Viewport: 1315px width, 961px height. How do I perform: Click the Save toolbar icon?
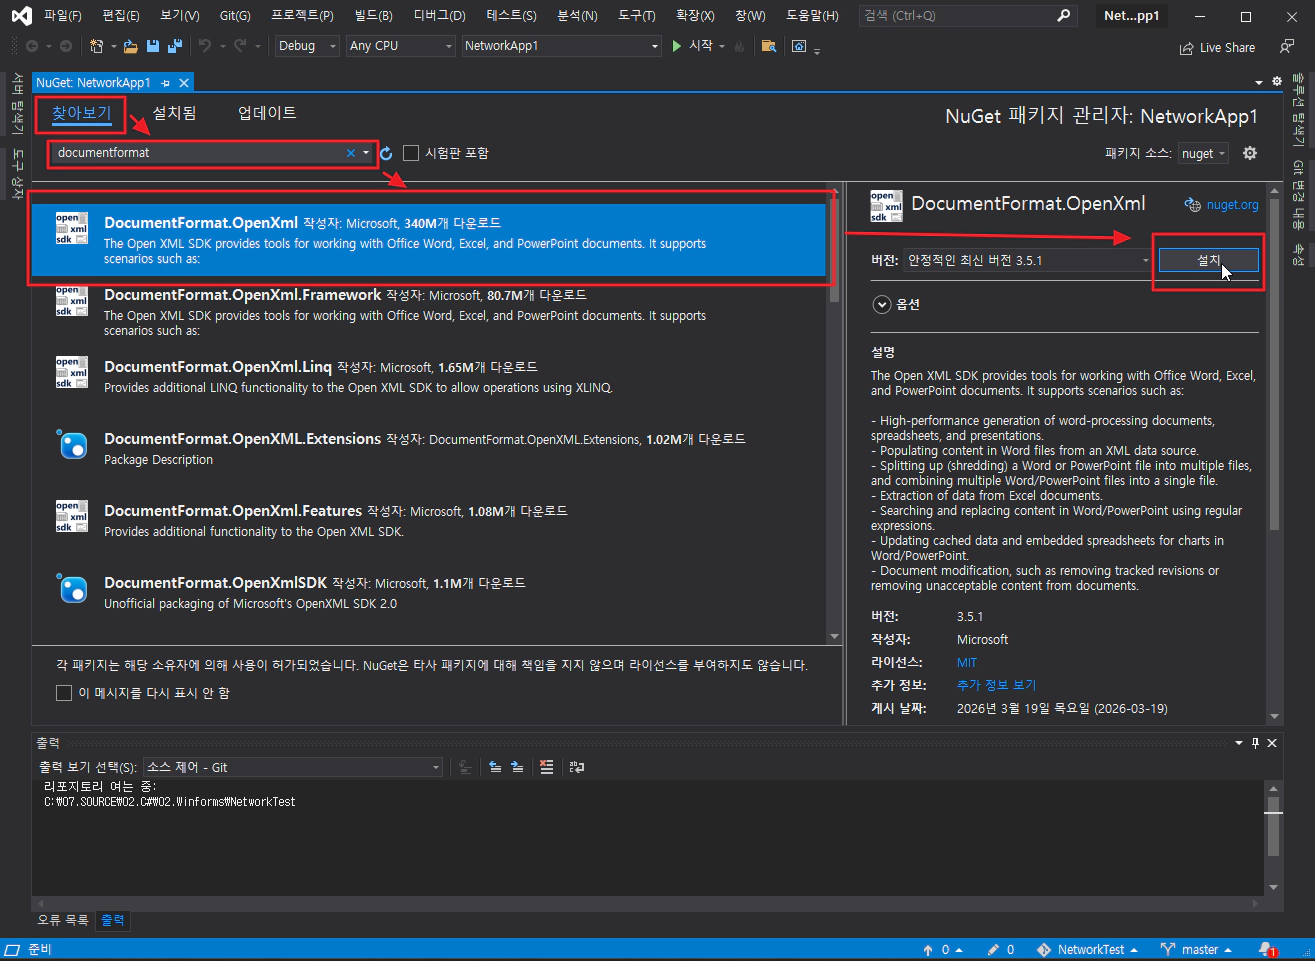click(153, 46)
